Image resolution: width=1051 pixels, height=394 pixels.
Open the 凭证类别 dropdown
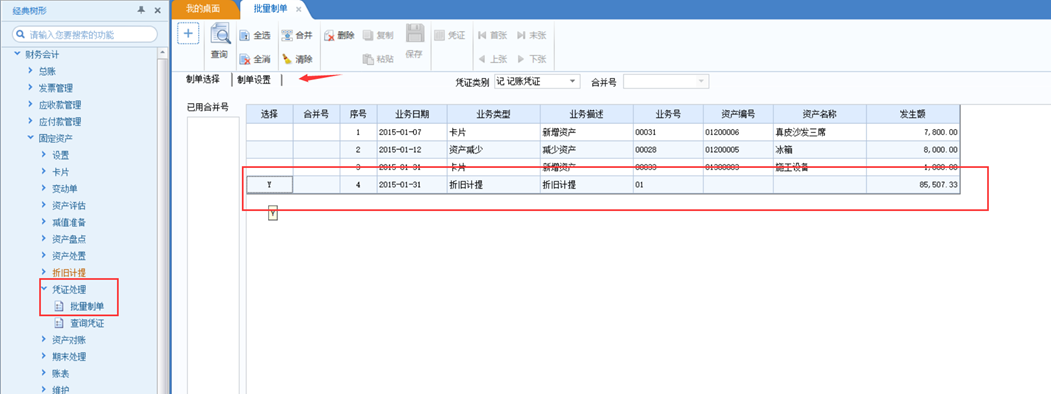[x=573, y=81]
